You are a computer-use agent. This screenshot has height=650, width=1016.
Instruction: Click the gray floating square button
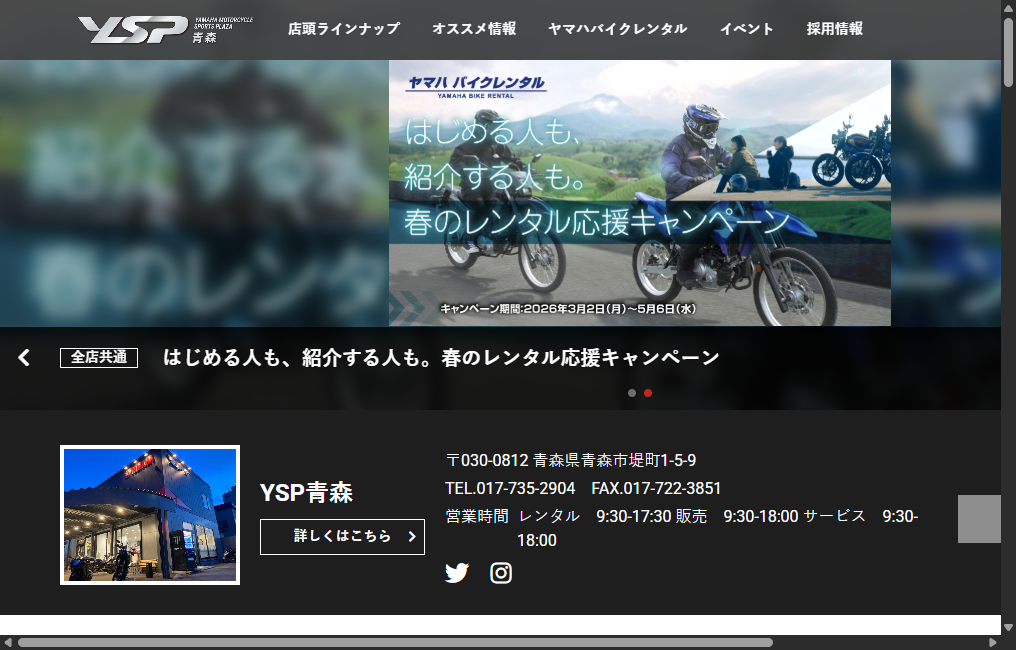tap(979, 518)
